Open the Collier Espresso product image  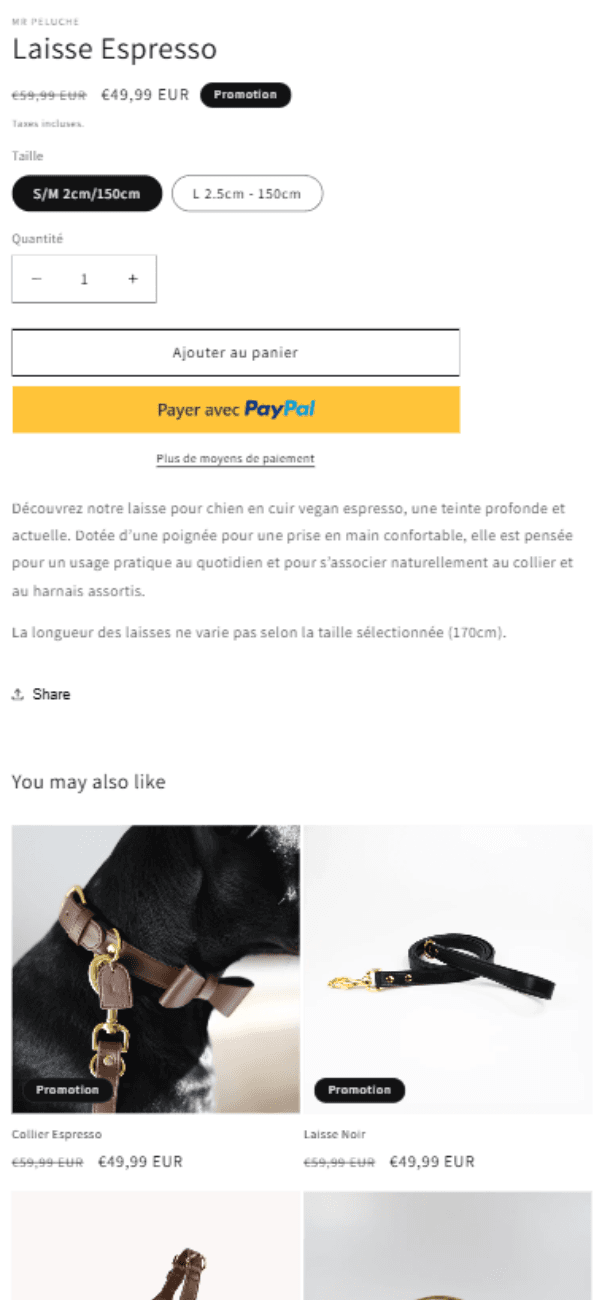point(156,969)
